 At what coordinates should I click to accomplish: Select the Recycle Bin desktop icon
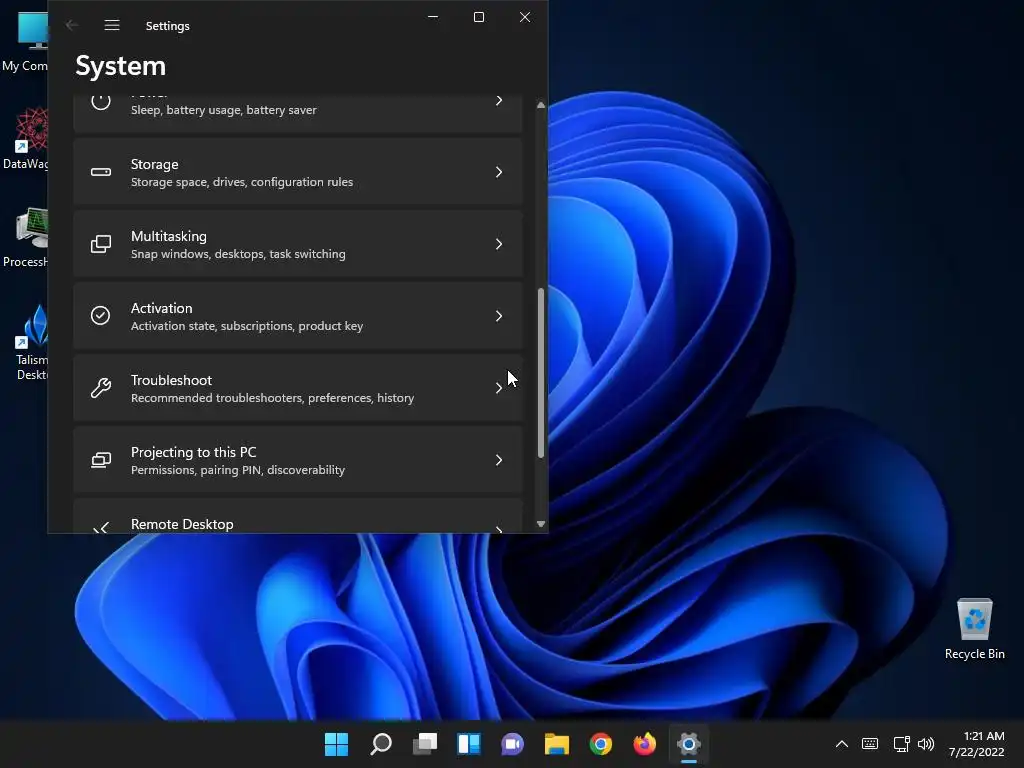pyautogui.click(x=974, y=629)
